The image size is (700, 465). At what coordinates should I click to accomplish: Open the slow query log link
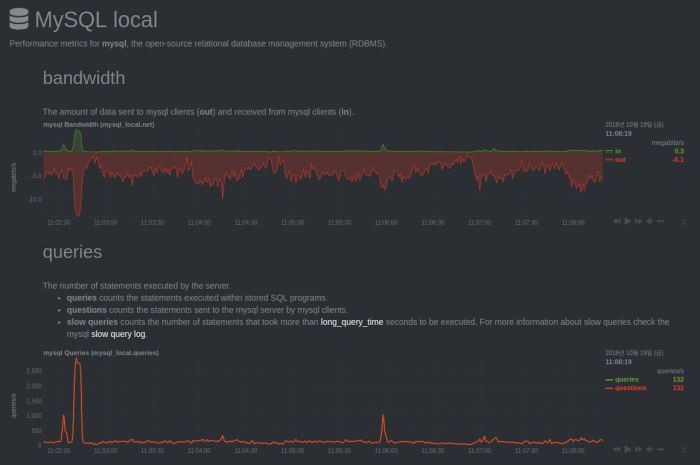[x=118, y=334]
